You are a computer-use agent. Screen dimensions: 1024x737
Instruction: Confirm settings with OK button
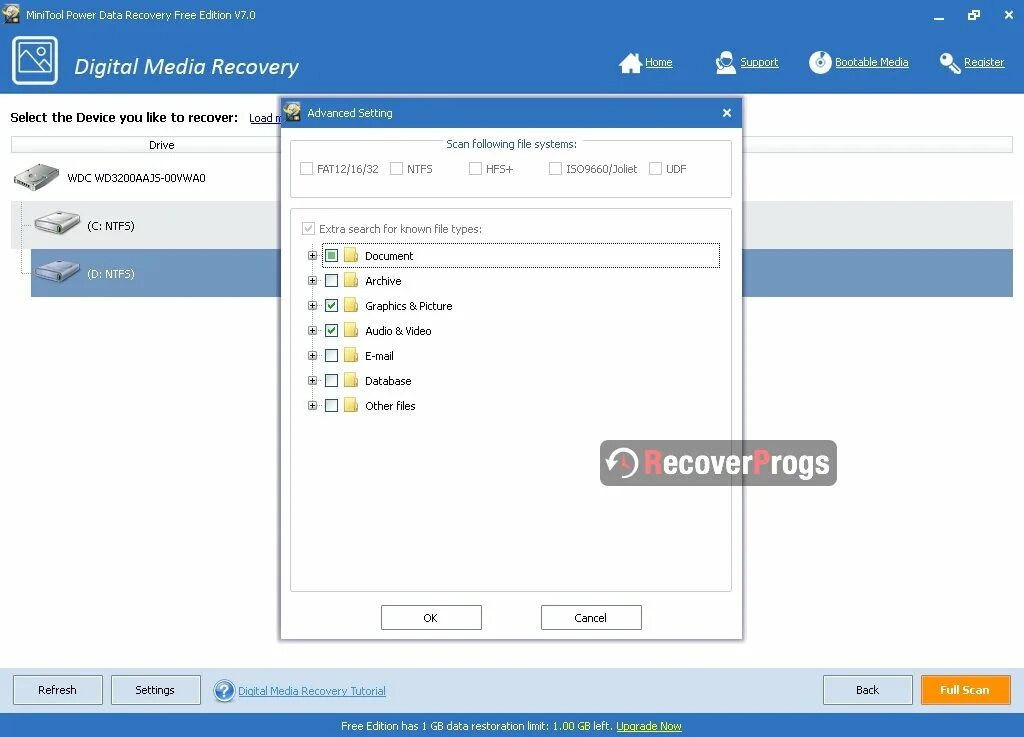tap(431, 618)
